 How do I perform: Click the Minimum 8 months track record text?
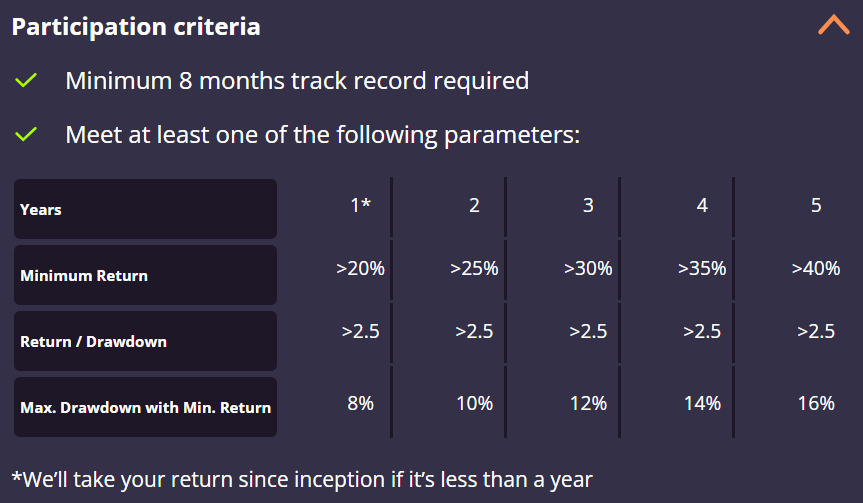(x=297, y=81)
